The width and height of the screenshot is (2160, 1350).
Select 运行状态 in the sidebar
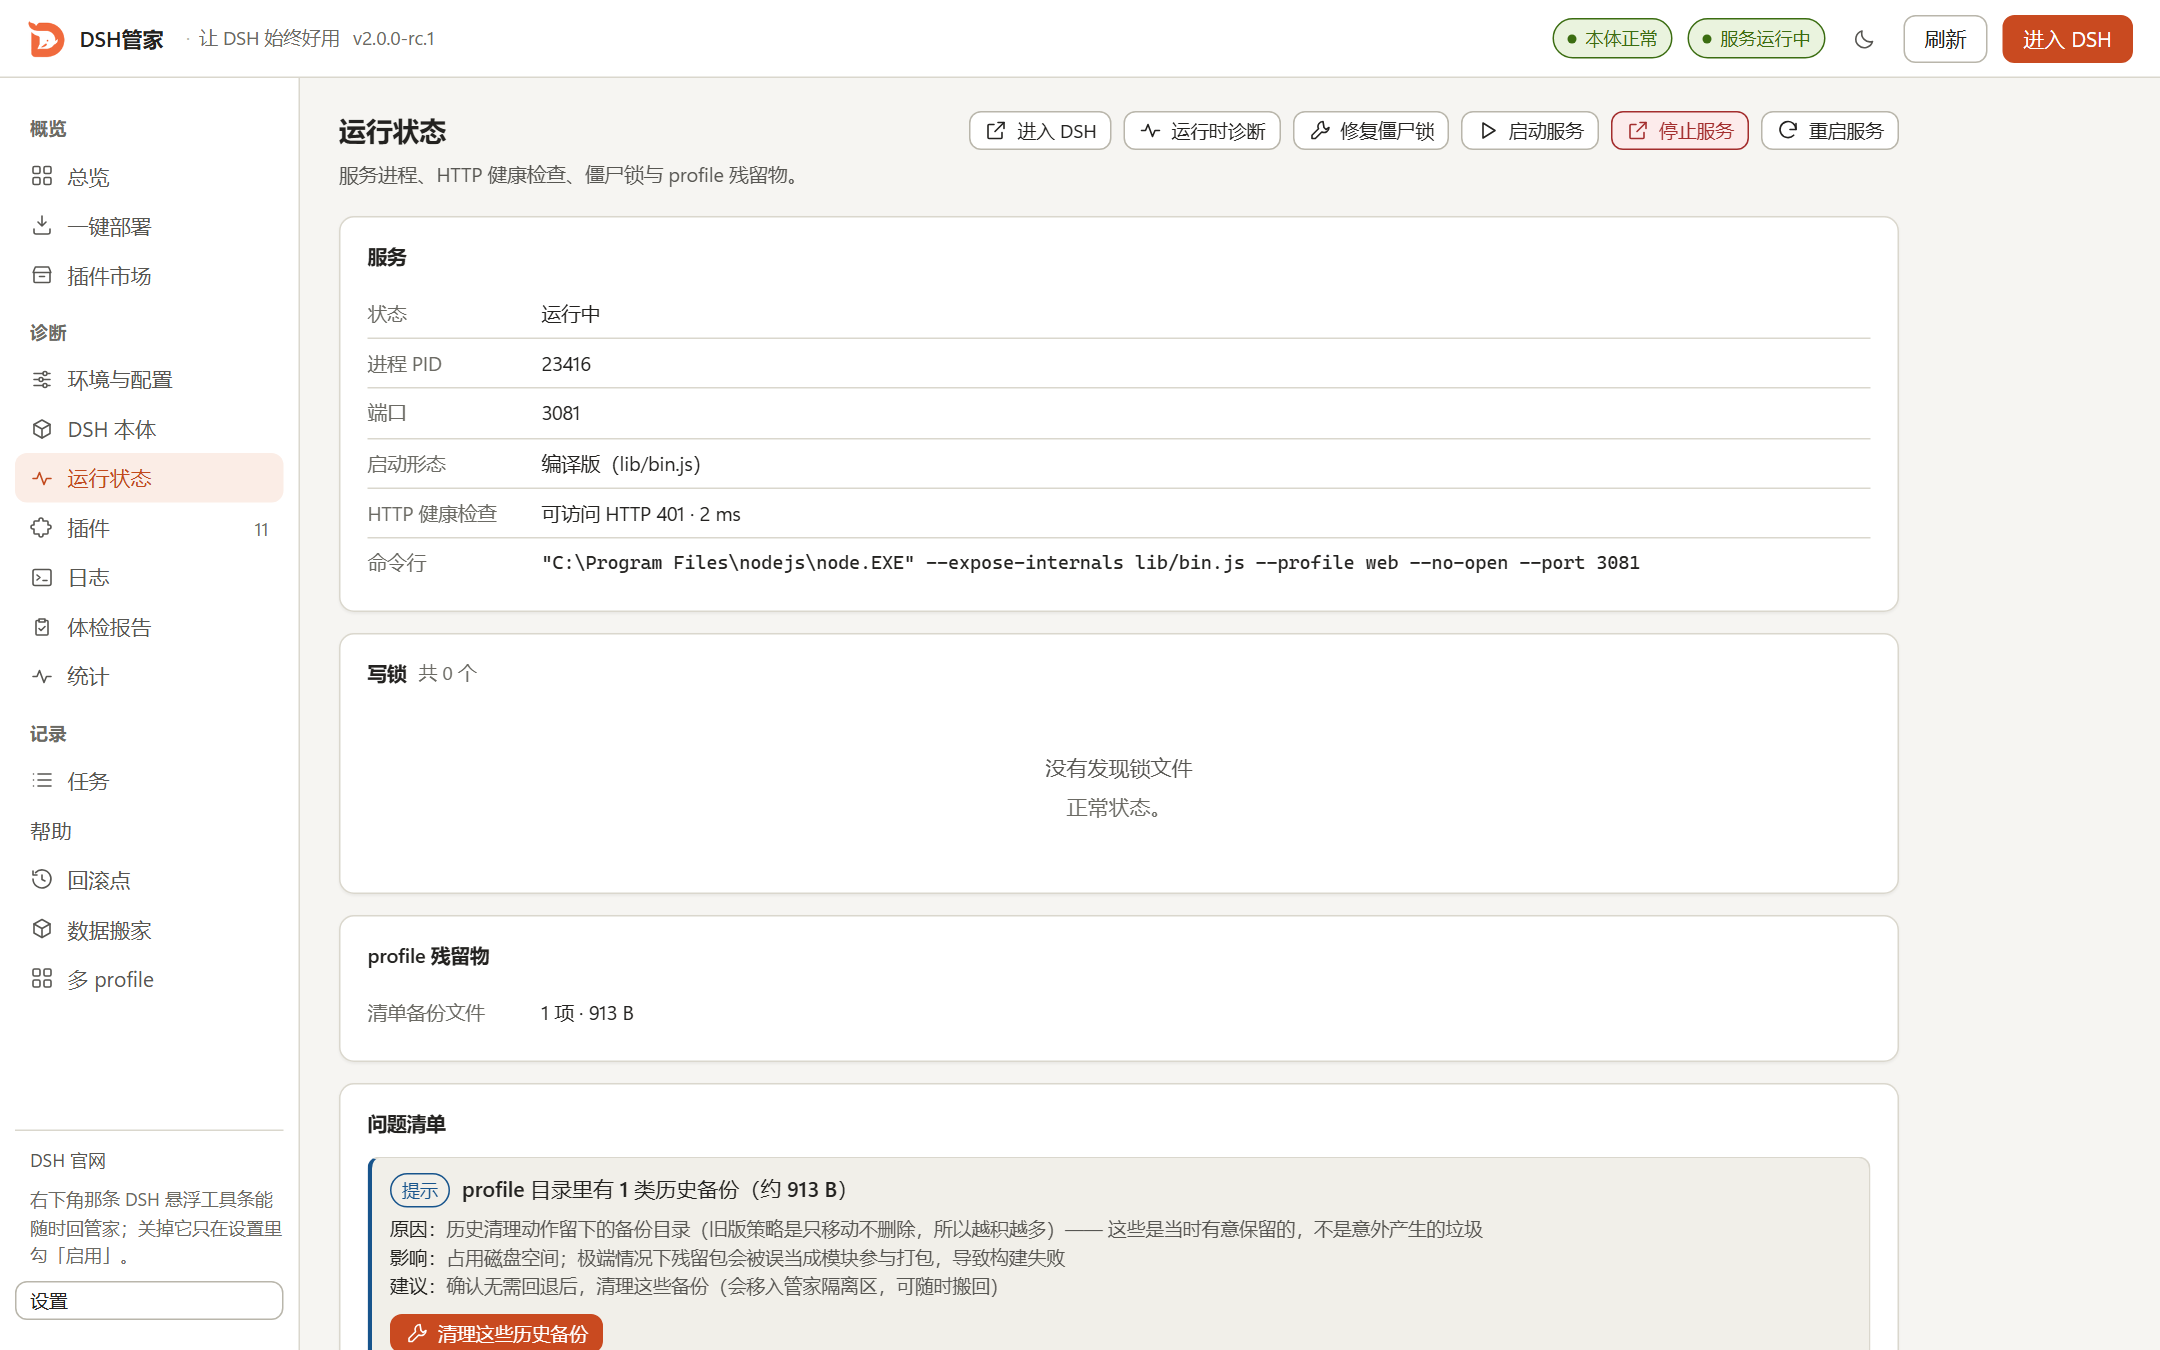click(149, 478)
